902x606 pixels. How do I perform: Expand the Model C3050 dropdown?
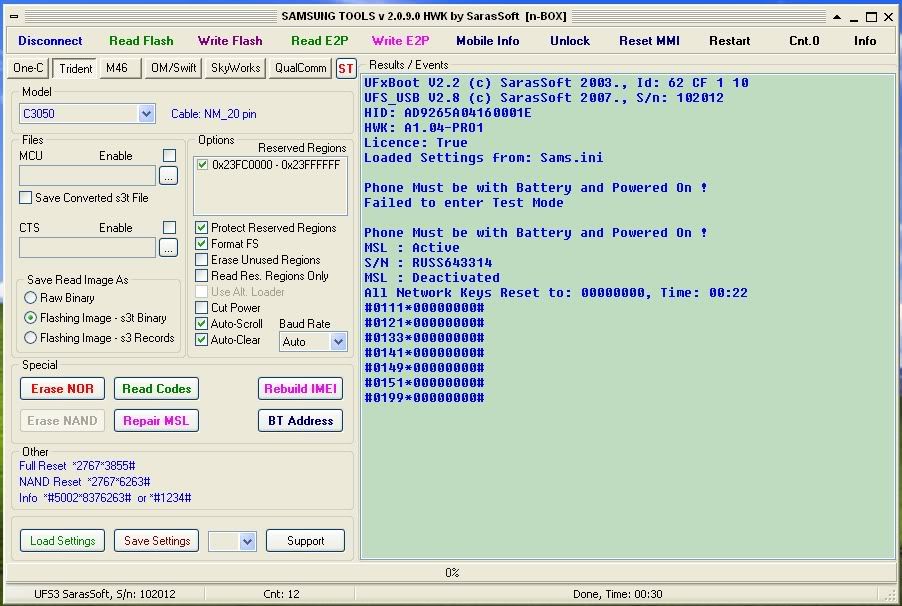146,114
